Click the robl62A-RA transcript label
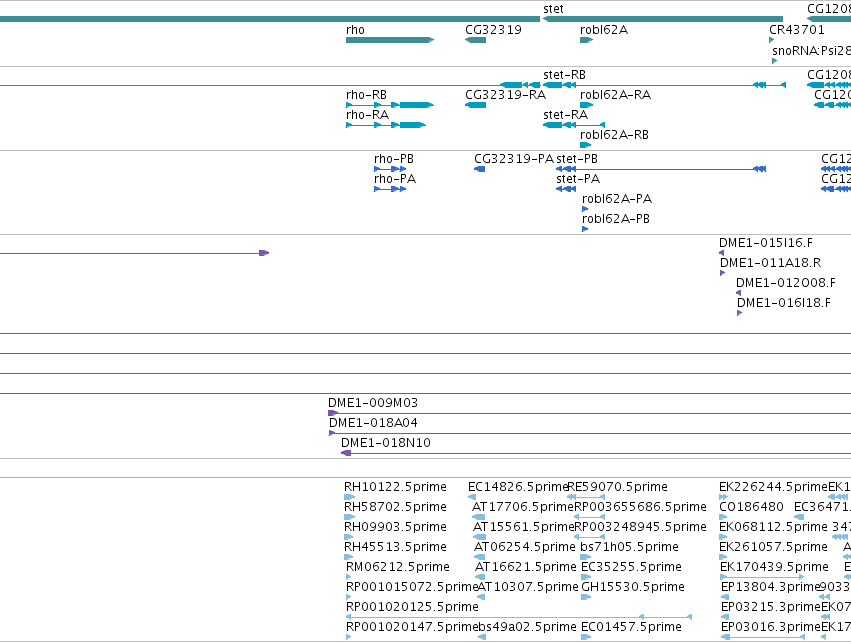Viewport: 851px width, 642px height. [615, 95]
